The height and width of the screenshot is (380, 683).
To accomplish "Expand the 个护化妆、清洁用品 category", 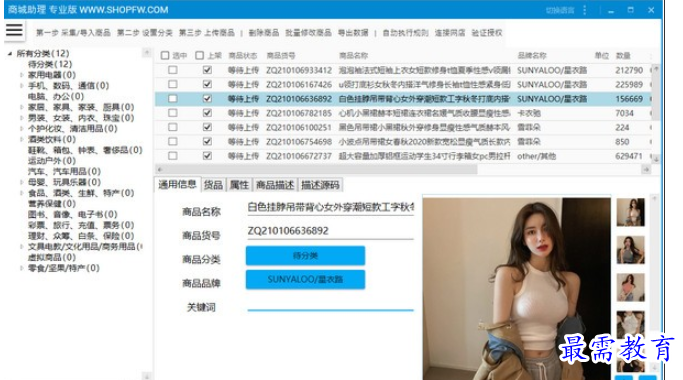I will pyautogui.click(x=21, y=129).
